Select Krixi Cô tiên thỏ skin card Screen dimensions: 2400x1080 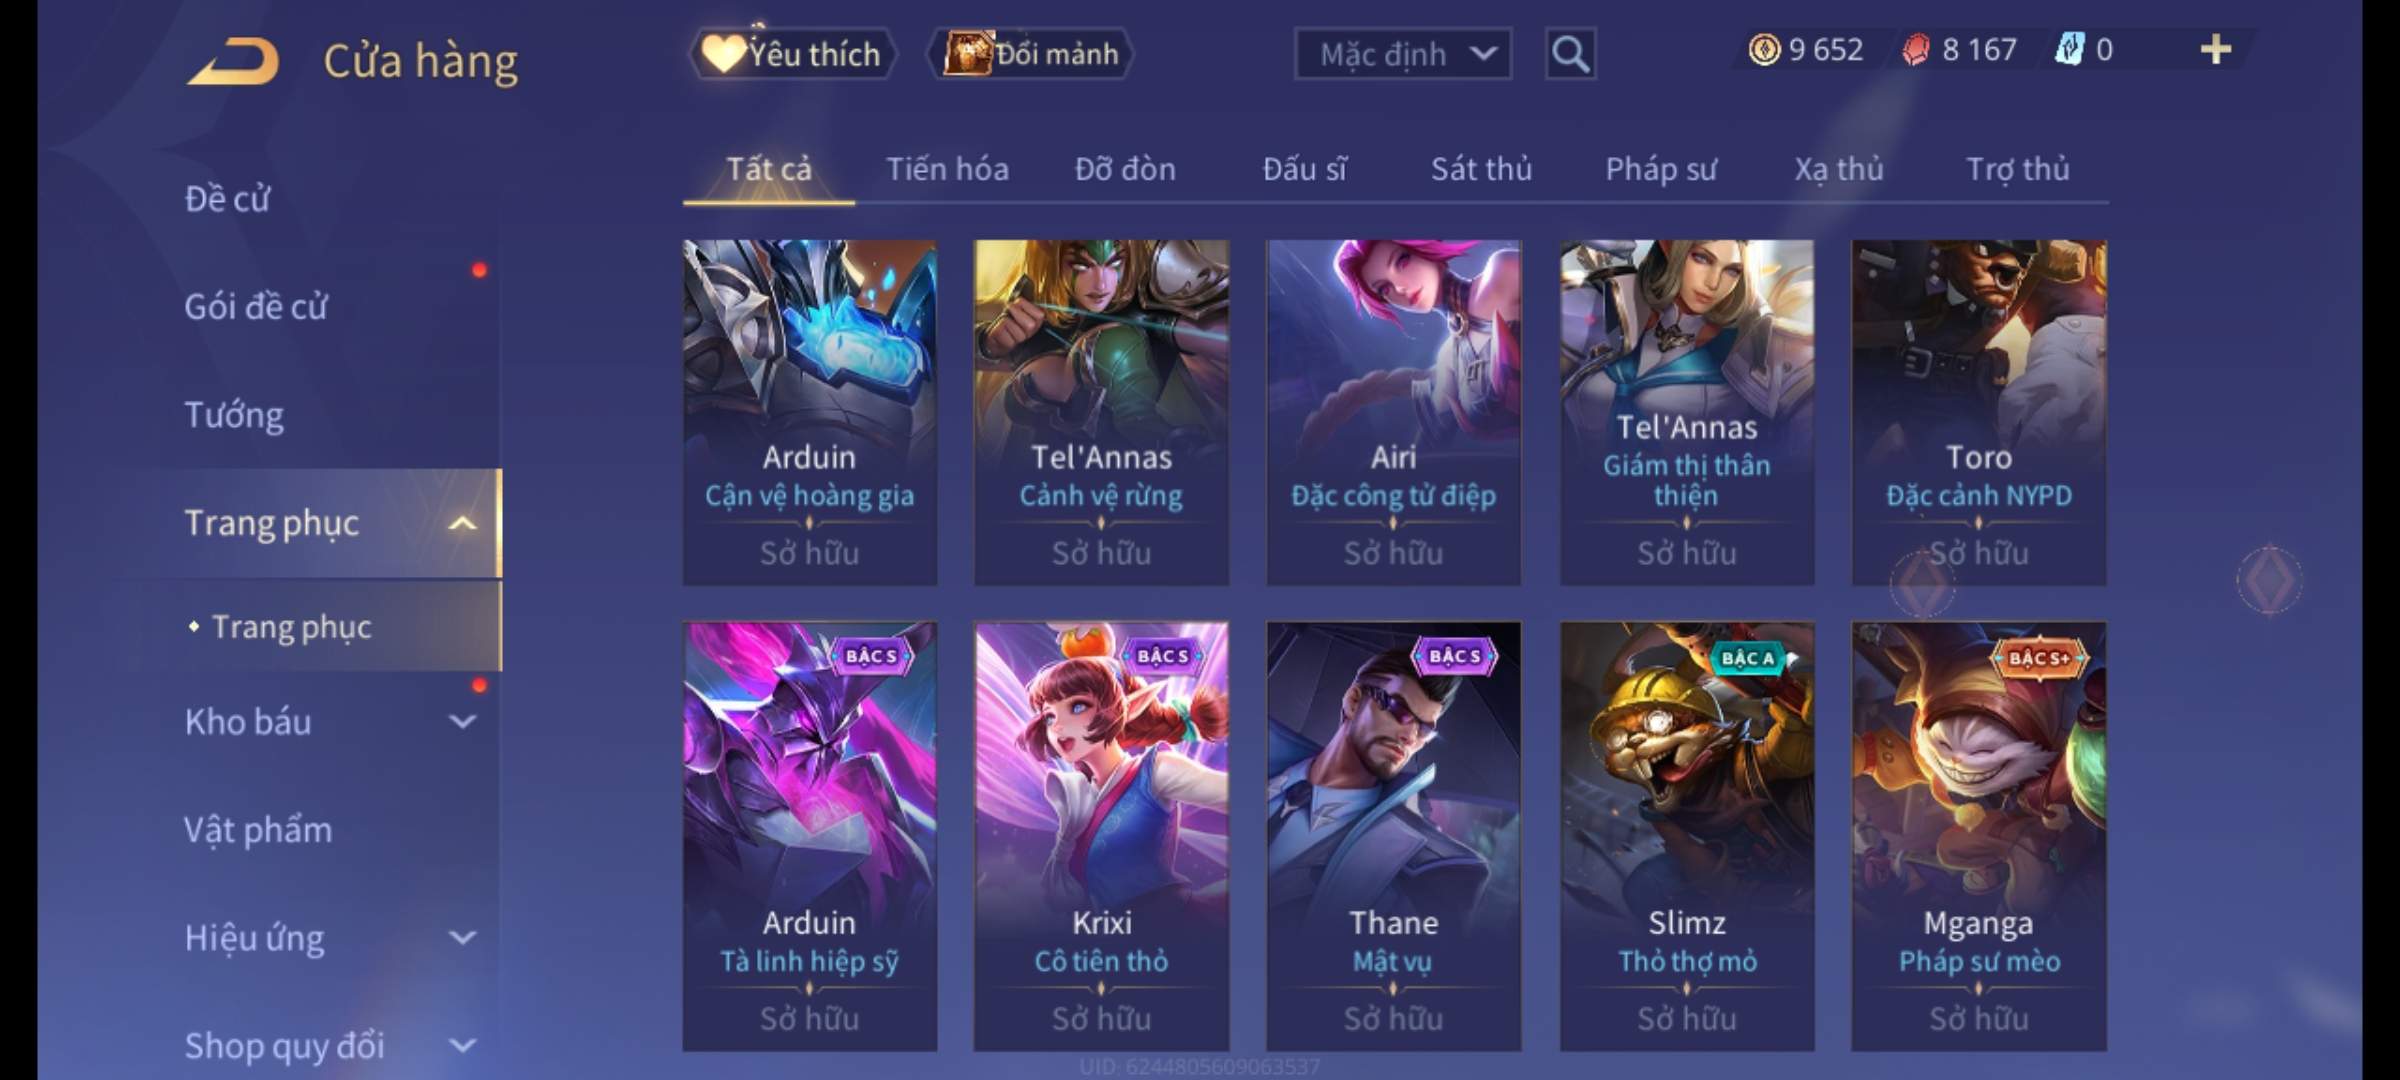click(1101, 836)
